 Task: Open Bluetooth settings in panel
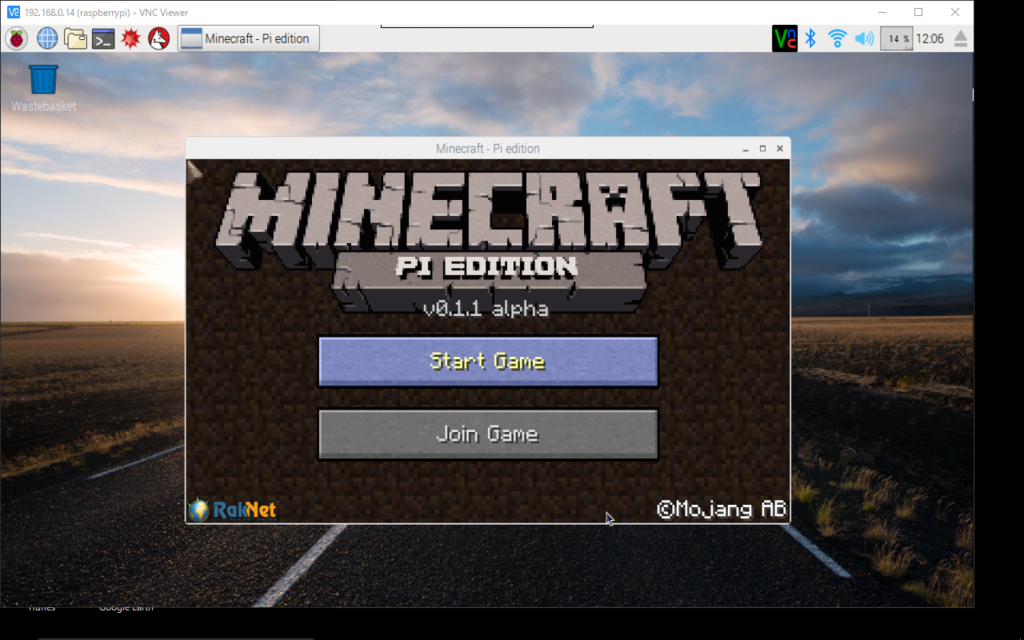810,39
